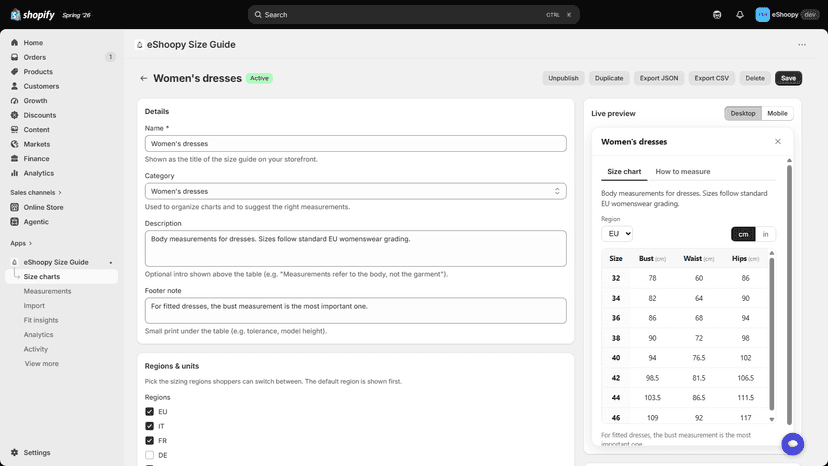Click the table scroll-down arrow
Screen dimensions: 828x466
pyautogui.click(x=771, y=420)
